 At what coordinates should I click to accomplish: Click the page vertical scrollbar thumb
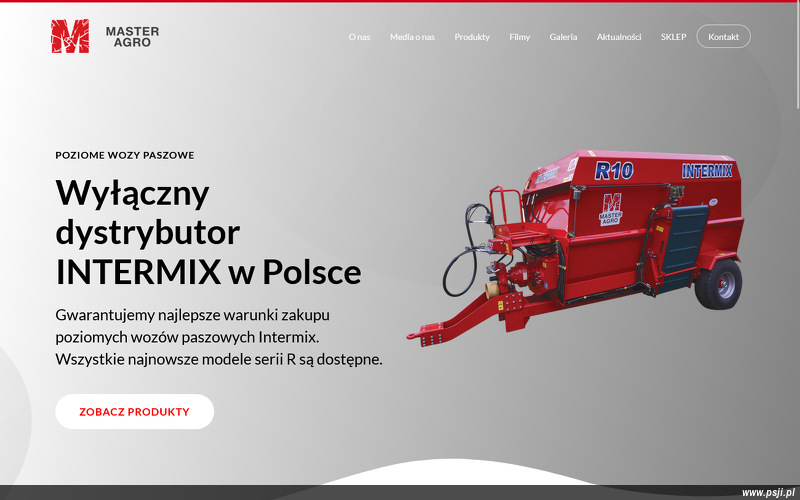pos(798,55)
